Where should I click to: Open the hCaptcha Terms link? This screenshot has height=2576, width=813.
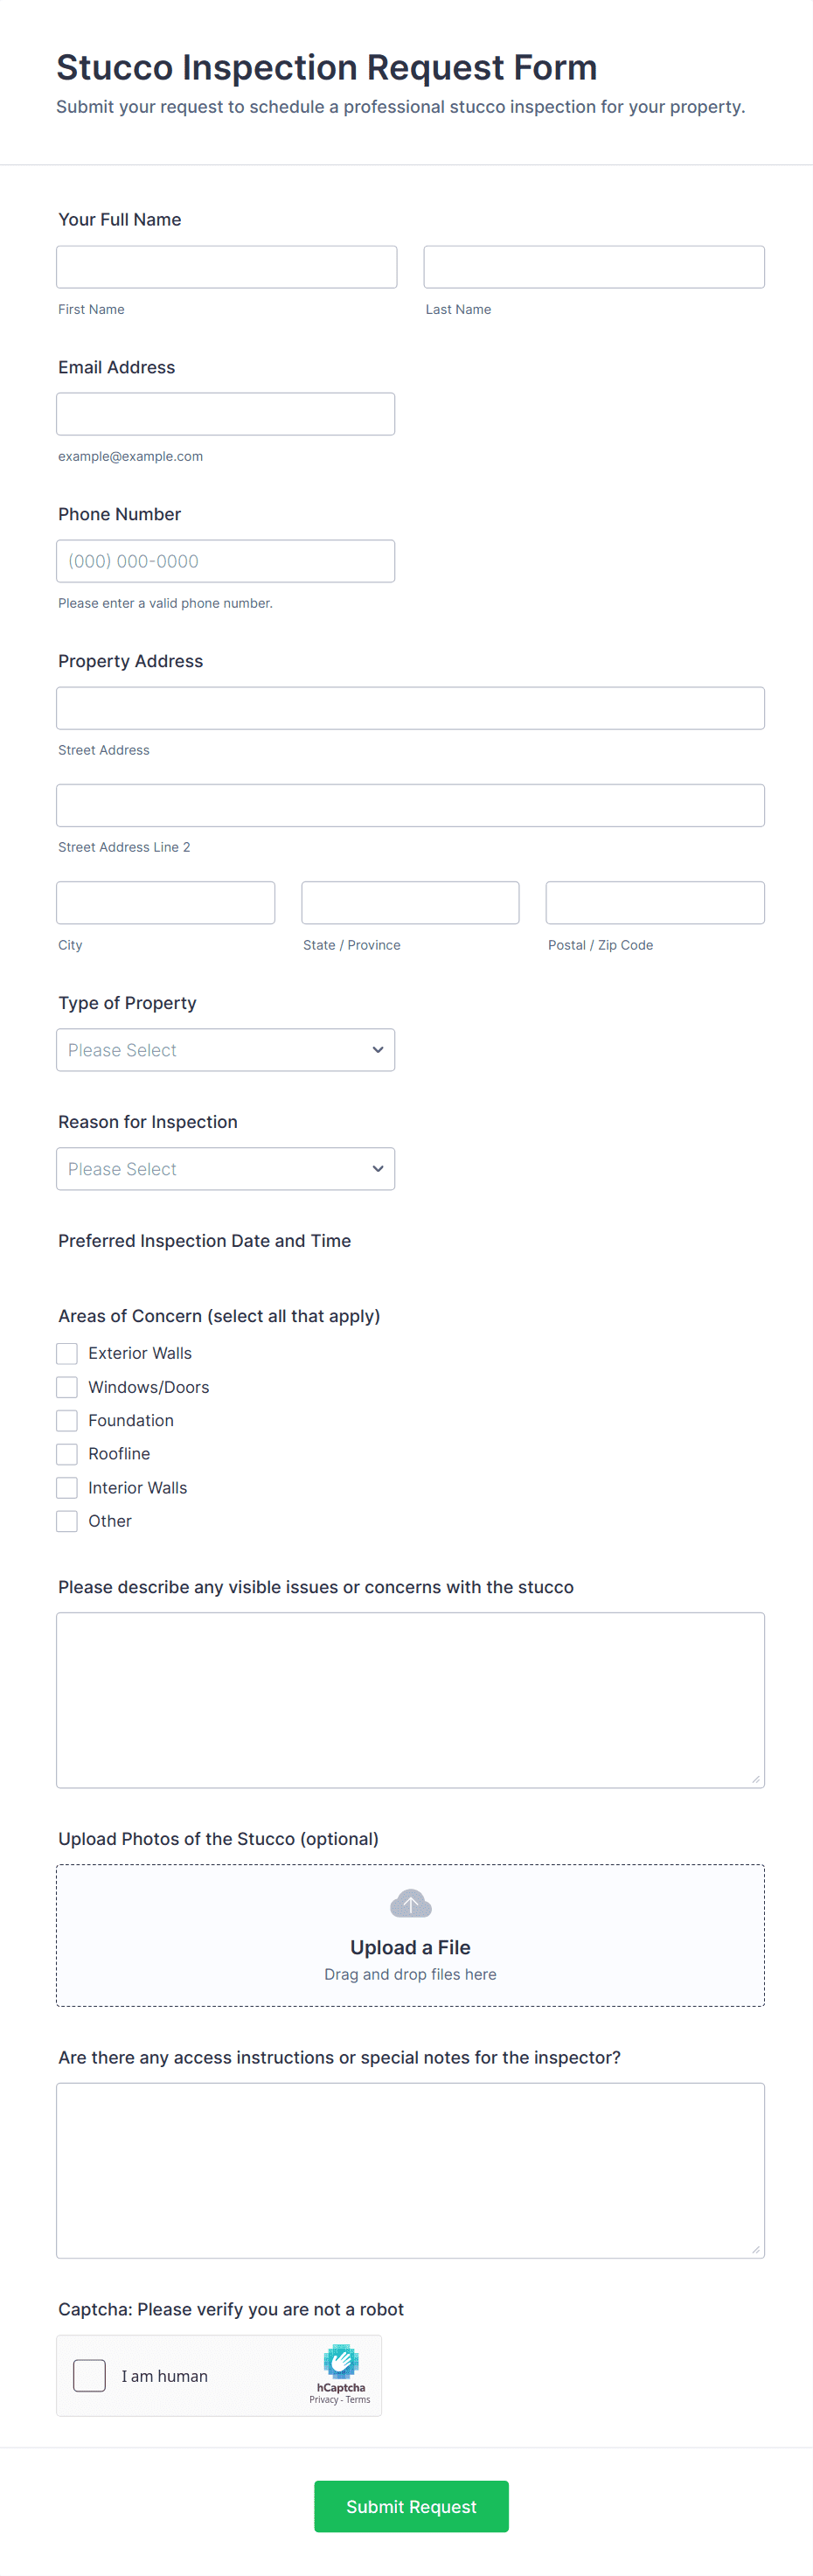[358, 2400]
